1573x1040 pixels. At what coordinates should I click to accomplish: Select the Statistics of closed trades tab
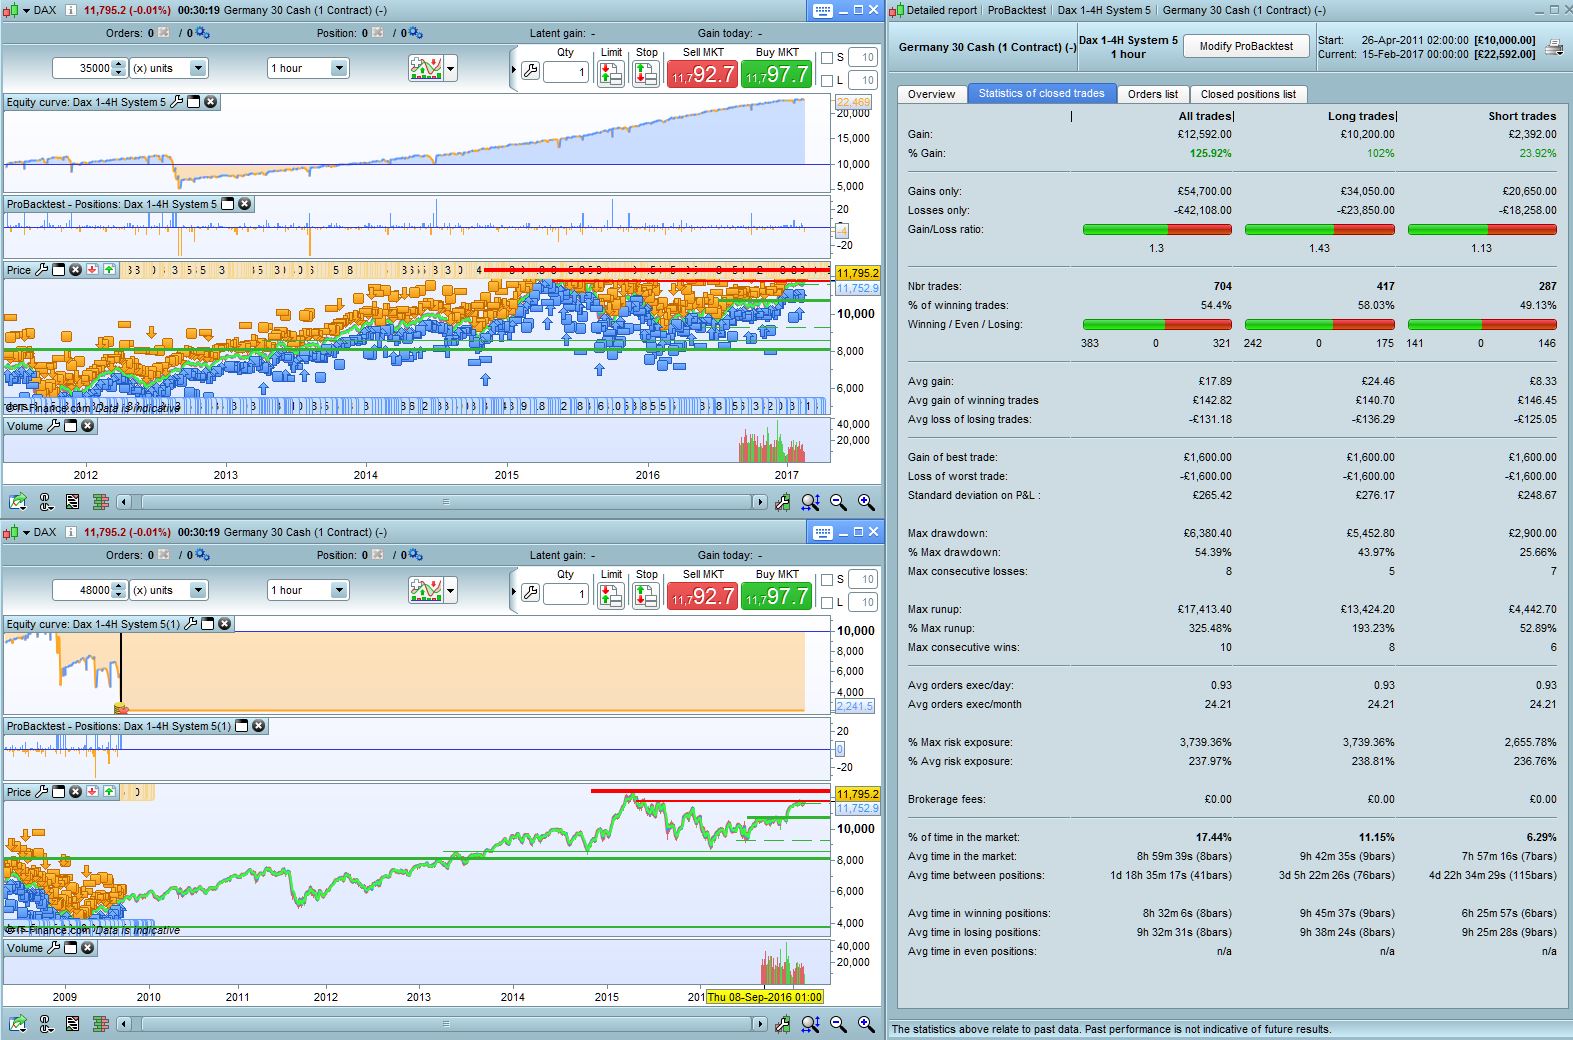pyautogui.click(x=1041, y=94)
